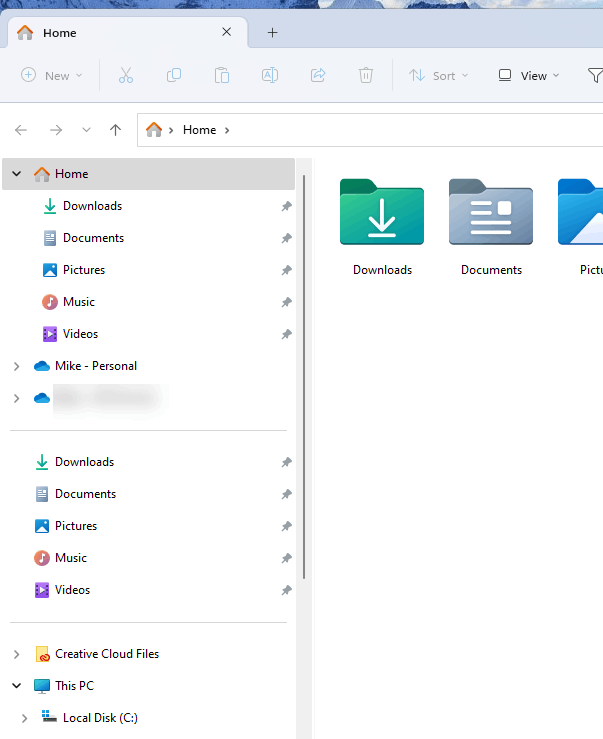Image resolution: width=603 pixels, height=739 pixels.
Task: Click the New button
Action: [x=52, y=75]
